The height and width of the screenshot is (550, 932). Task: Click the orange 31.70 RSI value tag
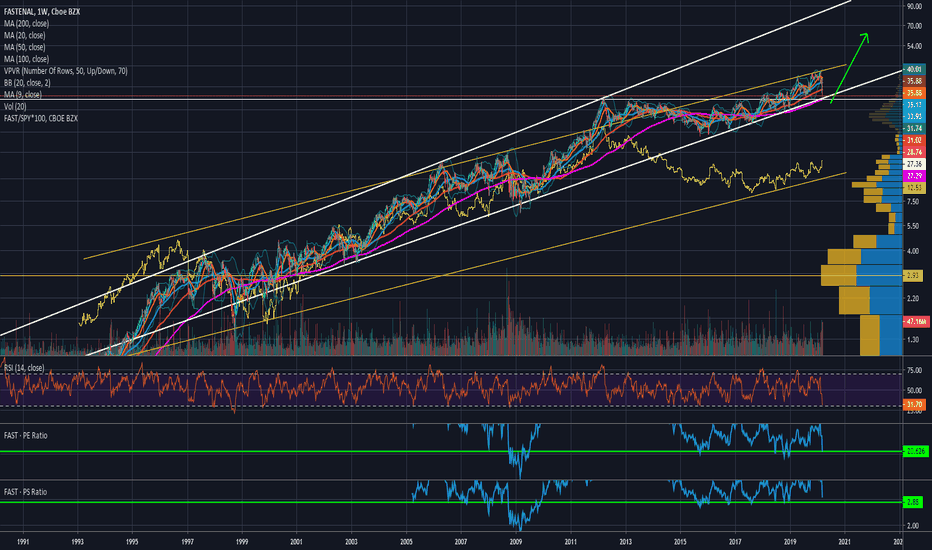[914, 404]
